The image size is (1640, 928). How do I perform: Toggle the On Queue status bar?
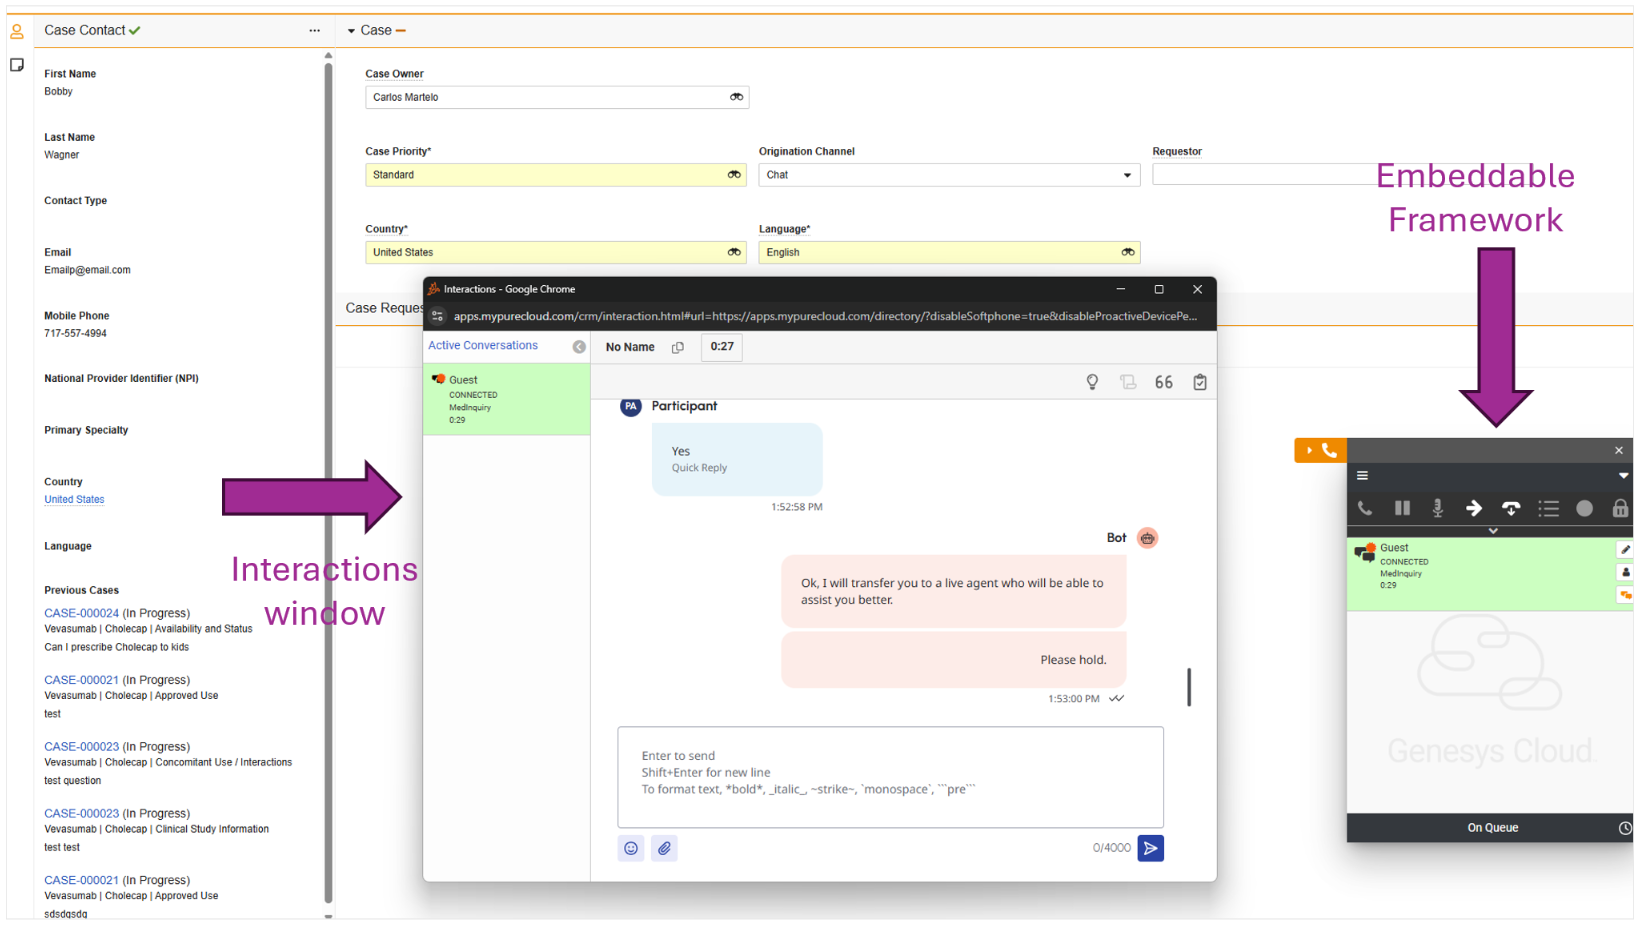(x=1491, y=828)
